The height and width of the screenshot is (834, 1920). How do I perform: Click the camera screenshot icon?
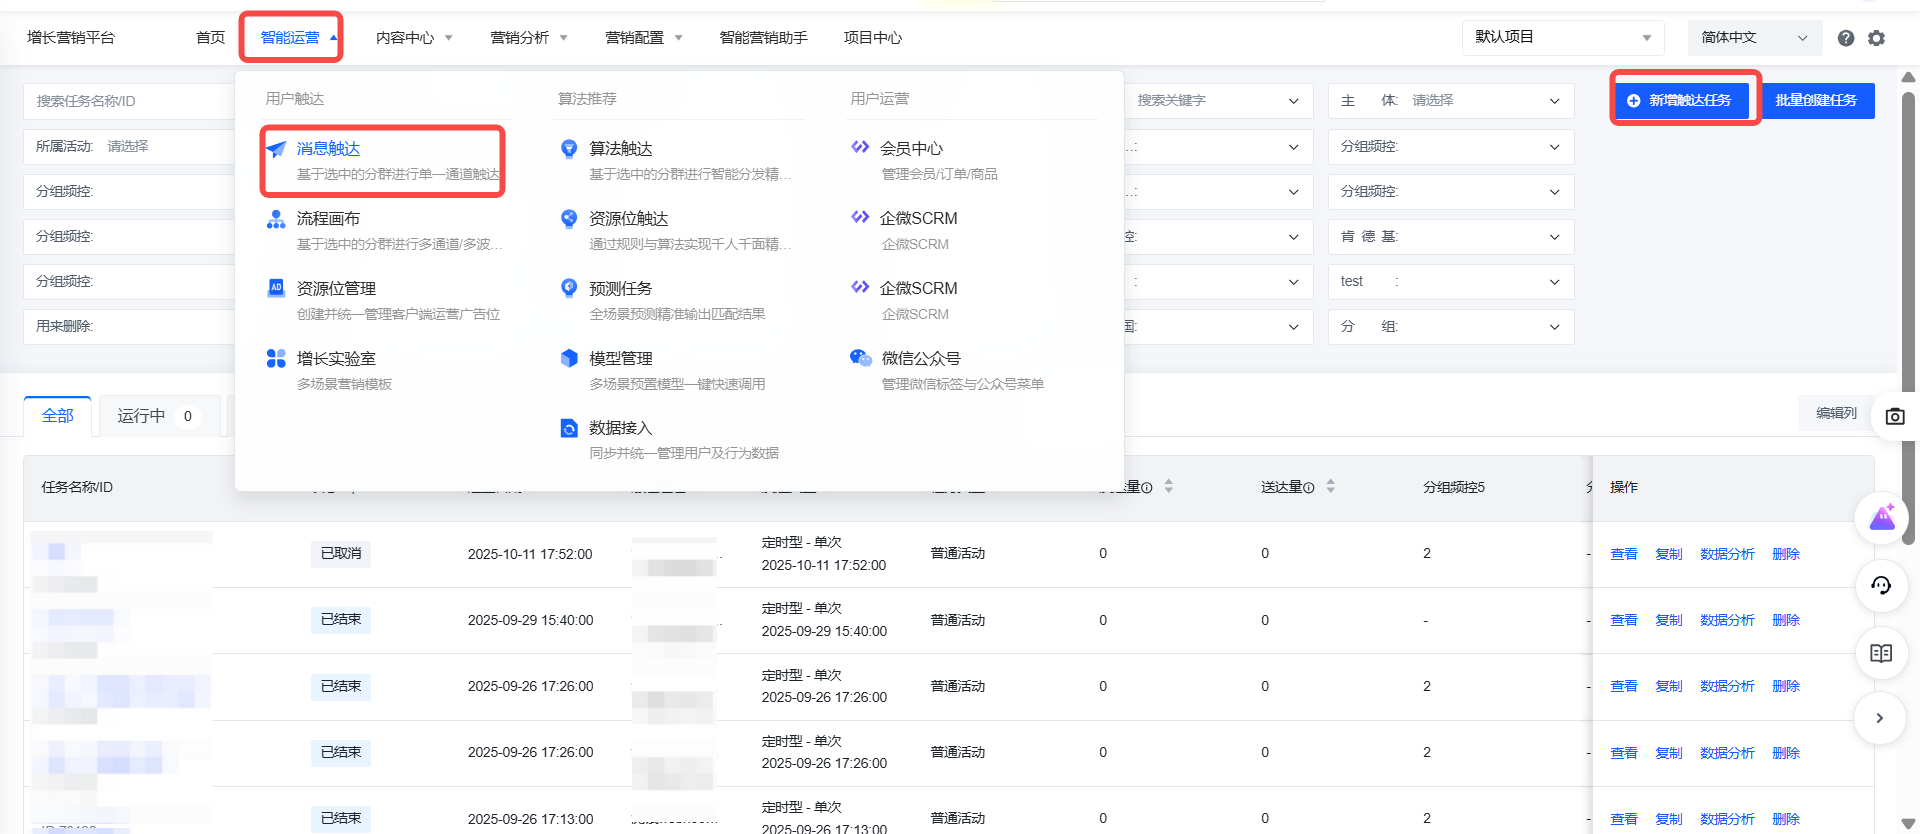click(1894, 416)
